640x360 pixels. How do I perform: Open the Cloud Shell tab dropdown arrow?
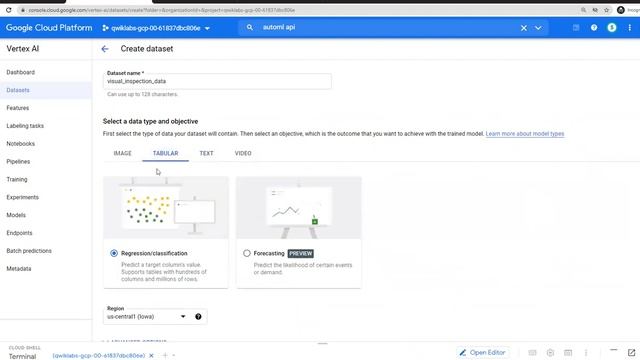pyautogui.click(x=174, y=356)
